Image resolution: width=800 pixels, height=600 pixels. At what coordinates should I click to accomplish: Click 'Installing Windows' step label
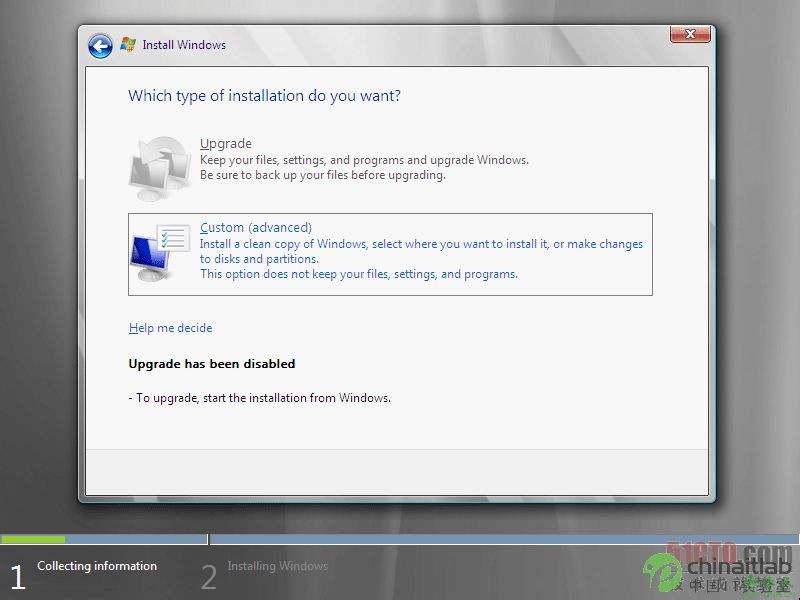(278, 566)
